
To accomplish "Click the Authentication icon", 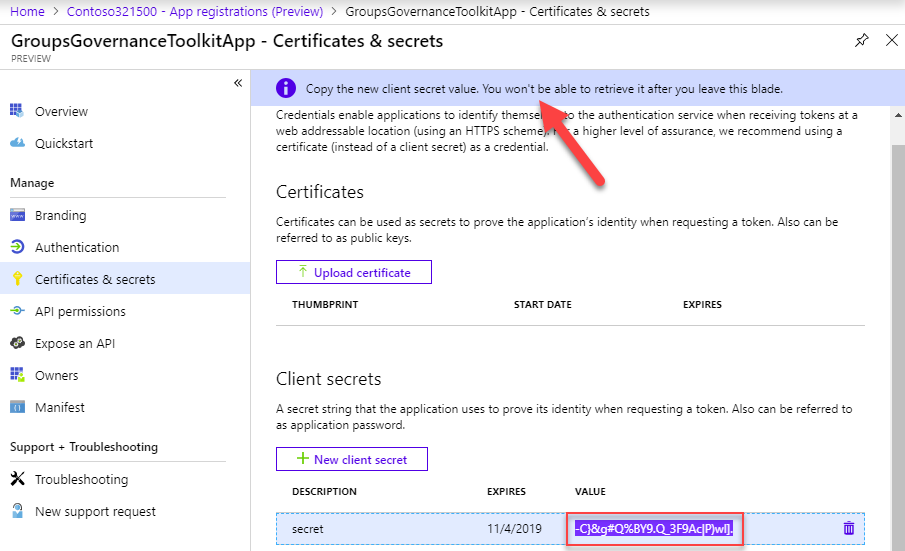I will 17,247.
